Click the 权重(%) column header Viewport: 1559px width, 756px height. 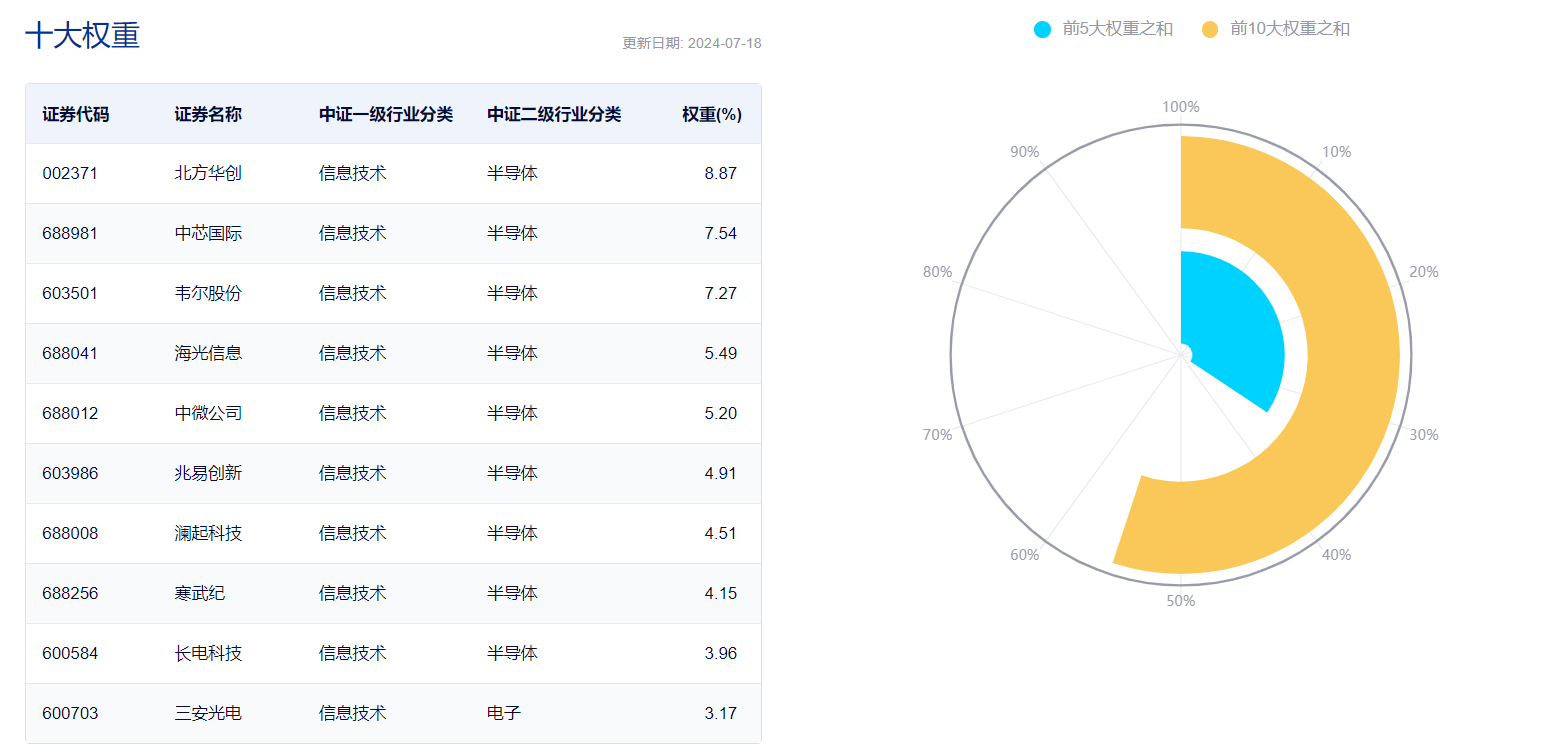(x=711, y=114)
